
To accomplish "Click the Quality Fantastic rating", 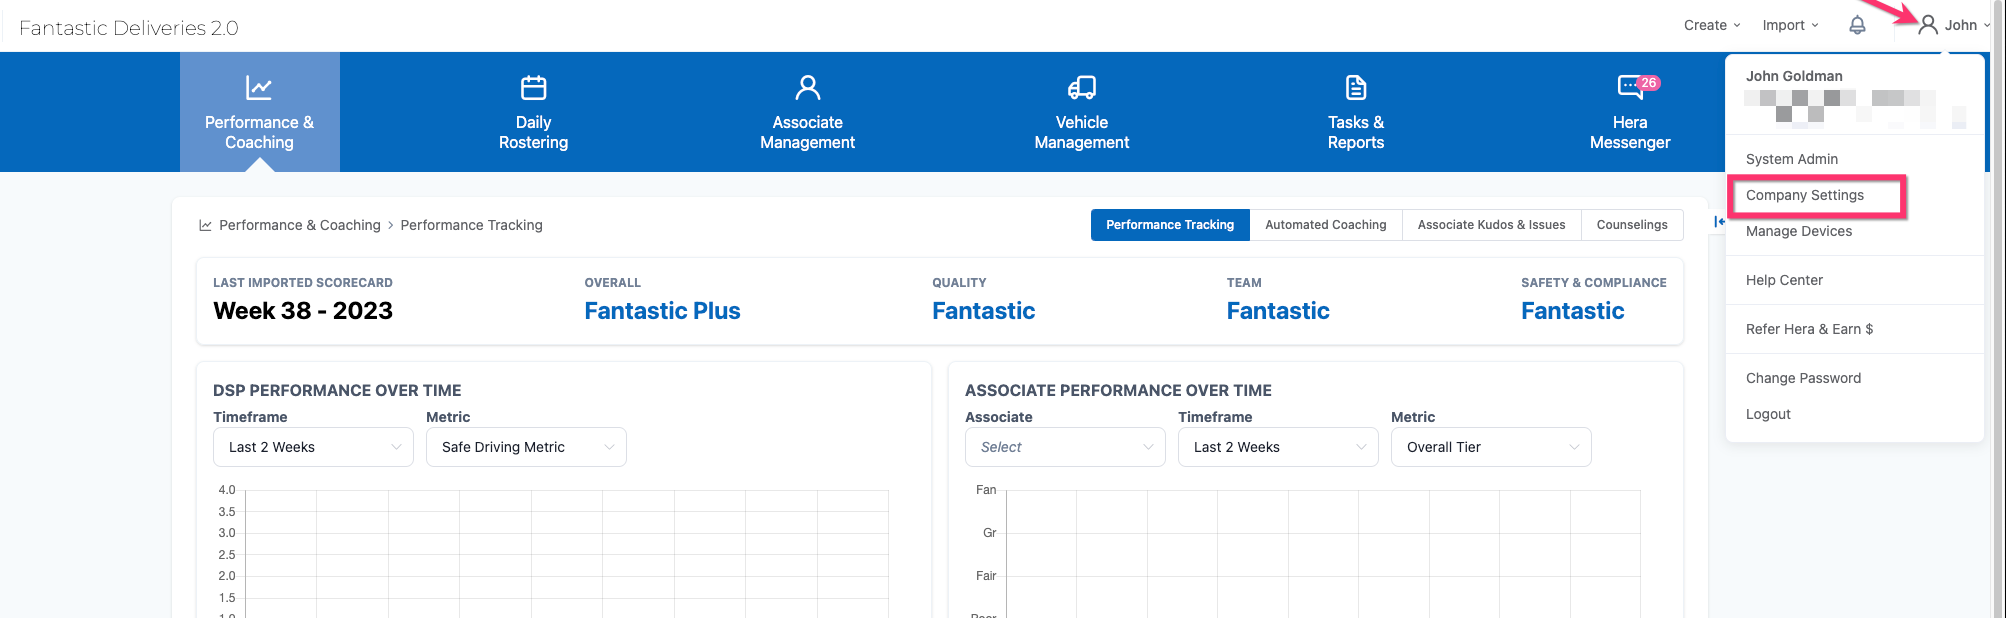I will (x=983, y=311).
